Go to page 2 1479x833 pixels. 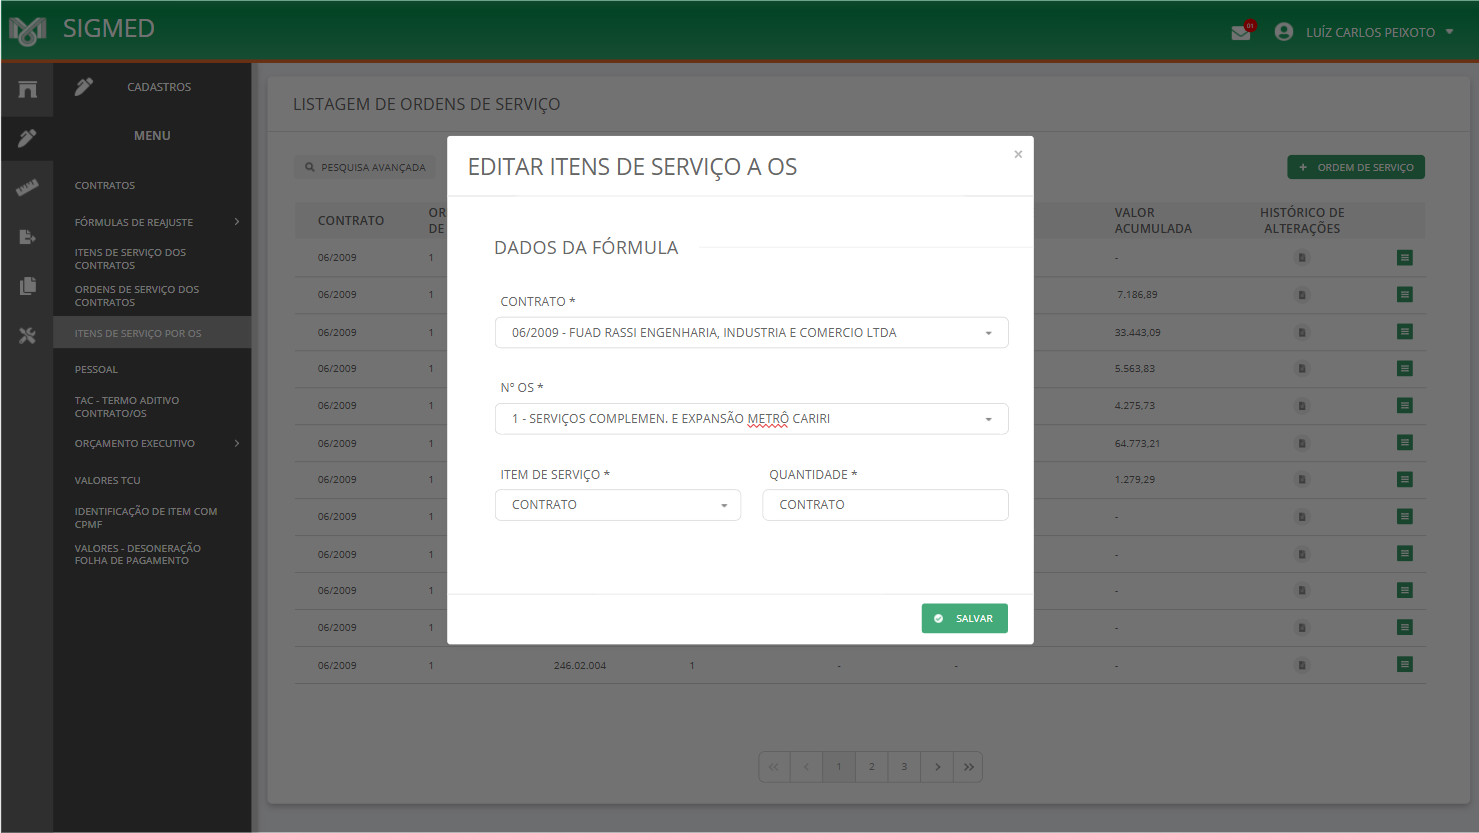pos(872,767)
